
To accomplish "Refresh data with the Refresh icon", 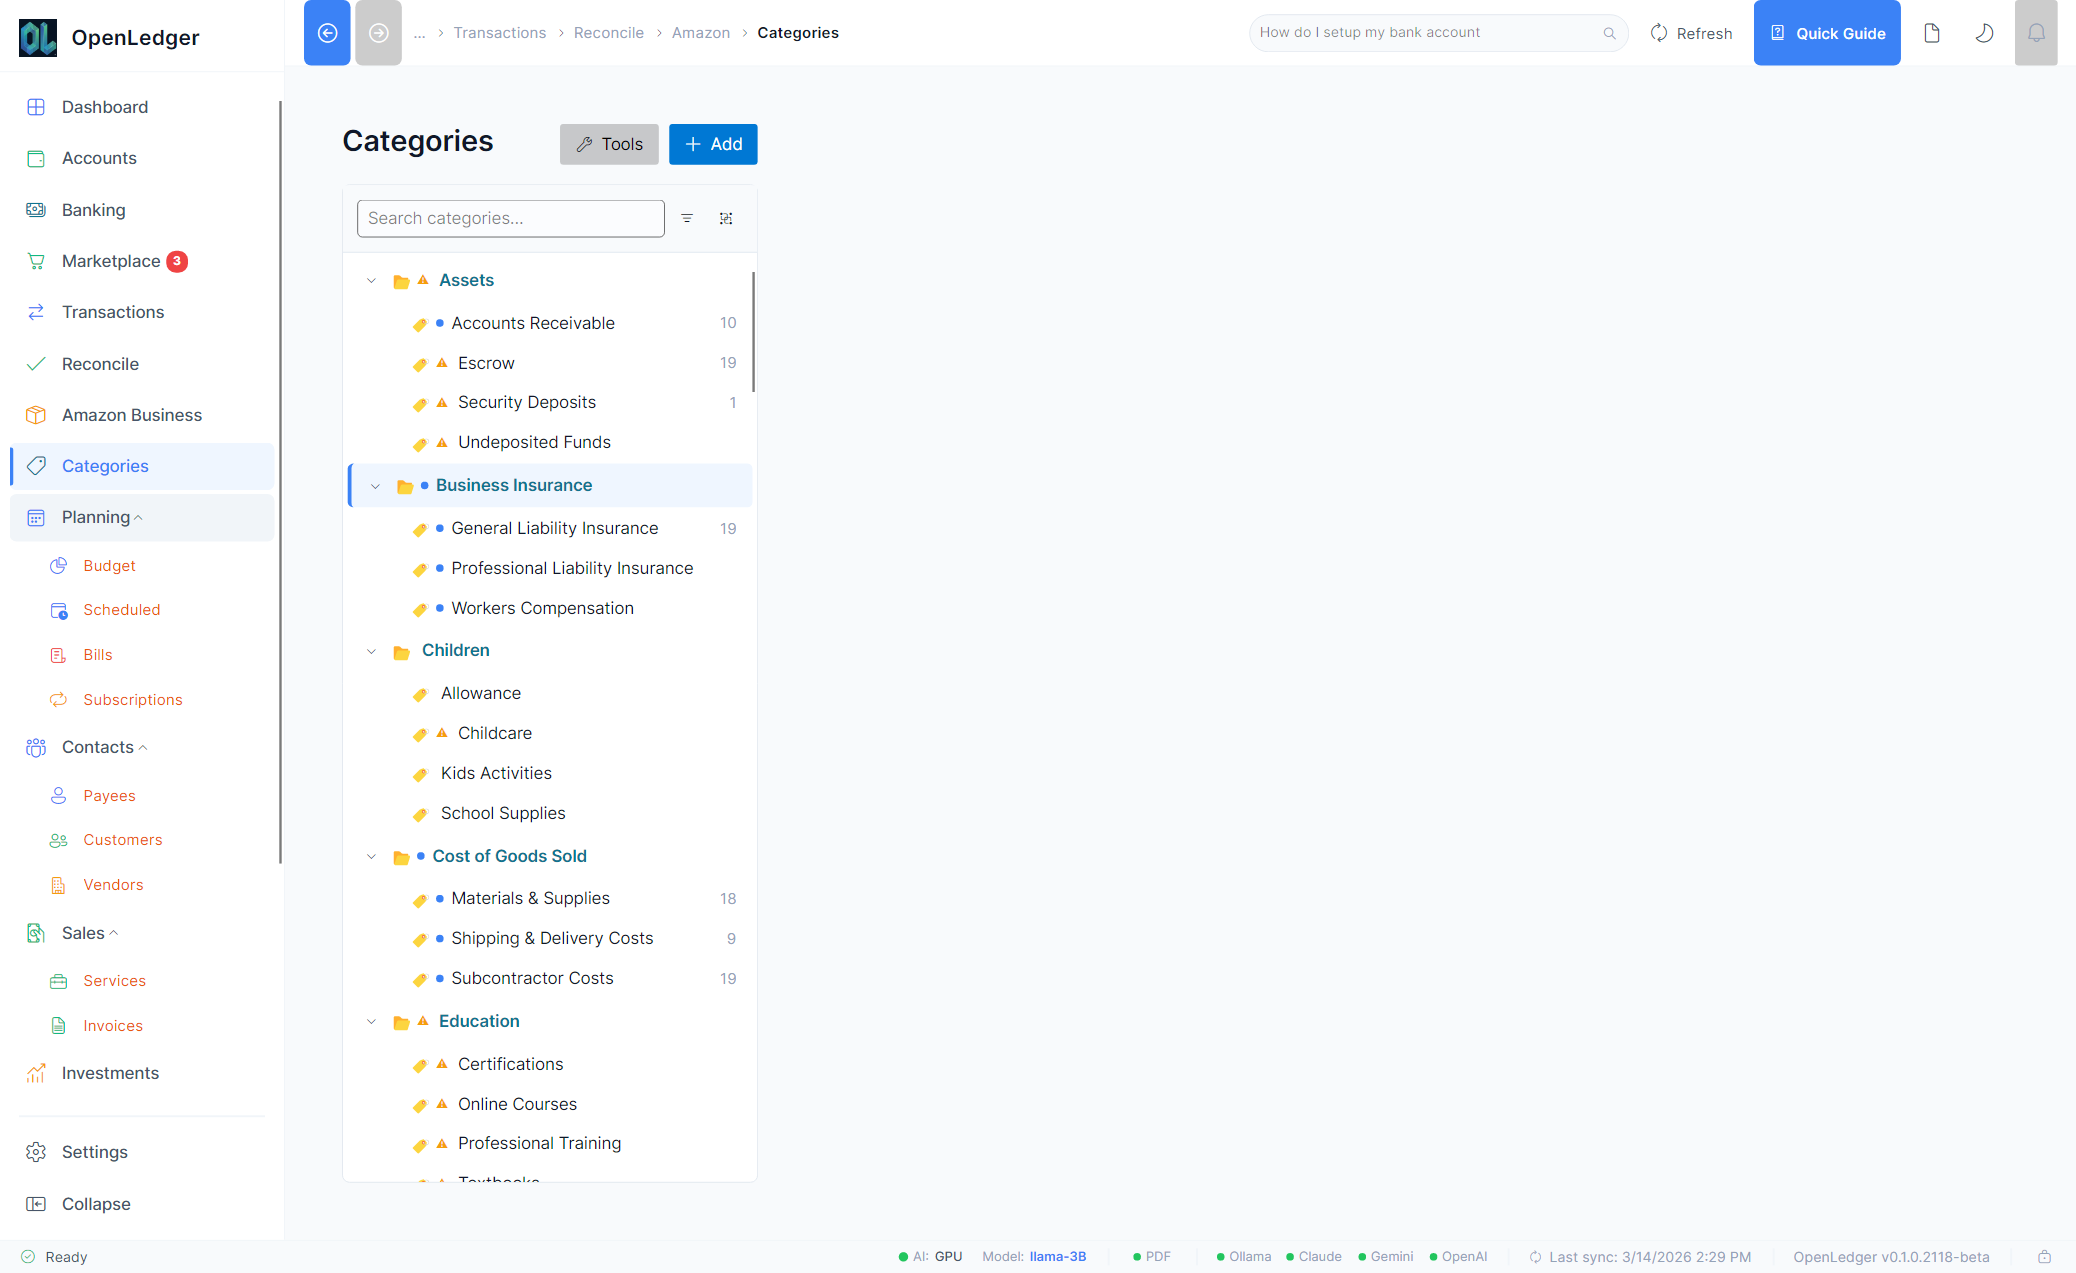I will pyautogui.click(x=1659, y=32).
